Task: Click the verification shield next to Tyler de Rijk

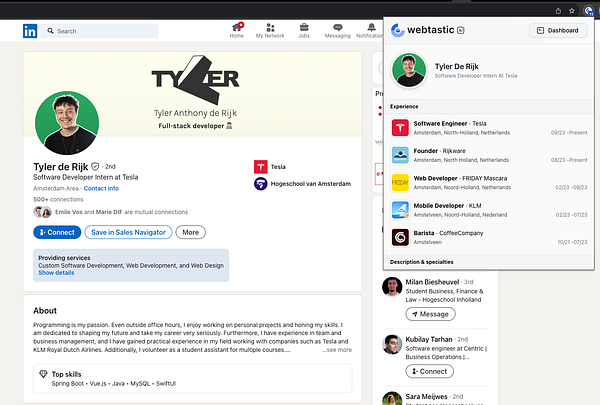Action: pos(95,167)
